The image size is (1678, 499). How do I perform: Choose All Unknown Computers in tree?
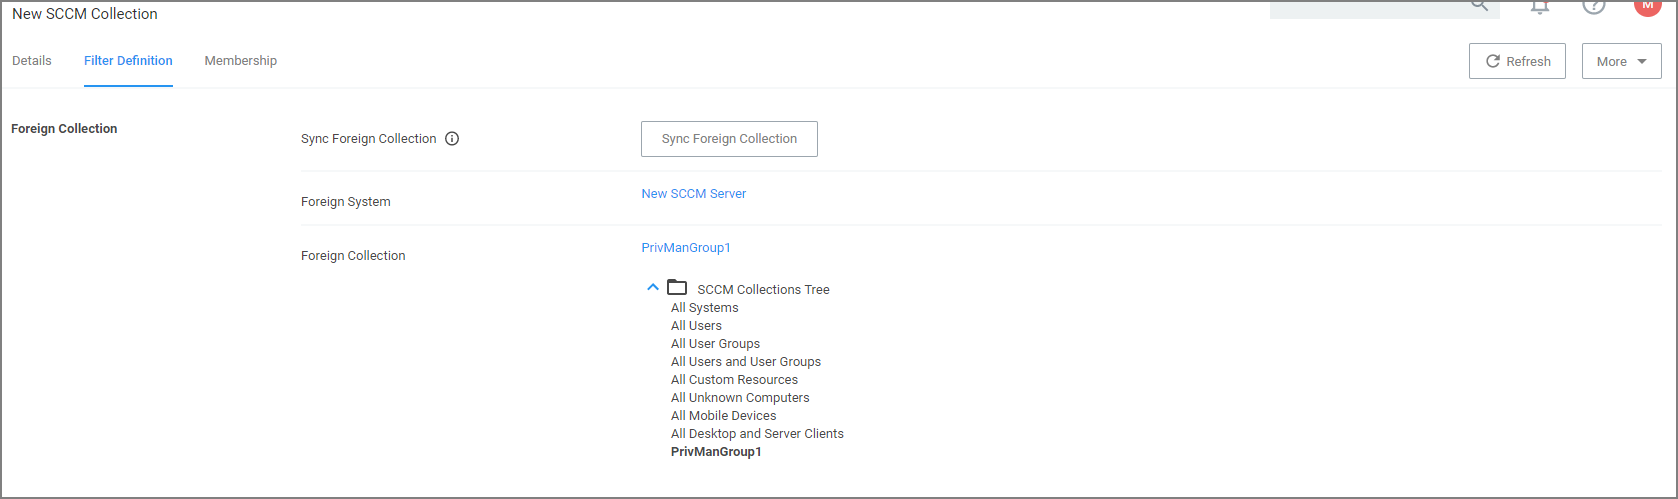(x=740, y=398)
